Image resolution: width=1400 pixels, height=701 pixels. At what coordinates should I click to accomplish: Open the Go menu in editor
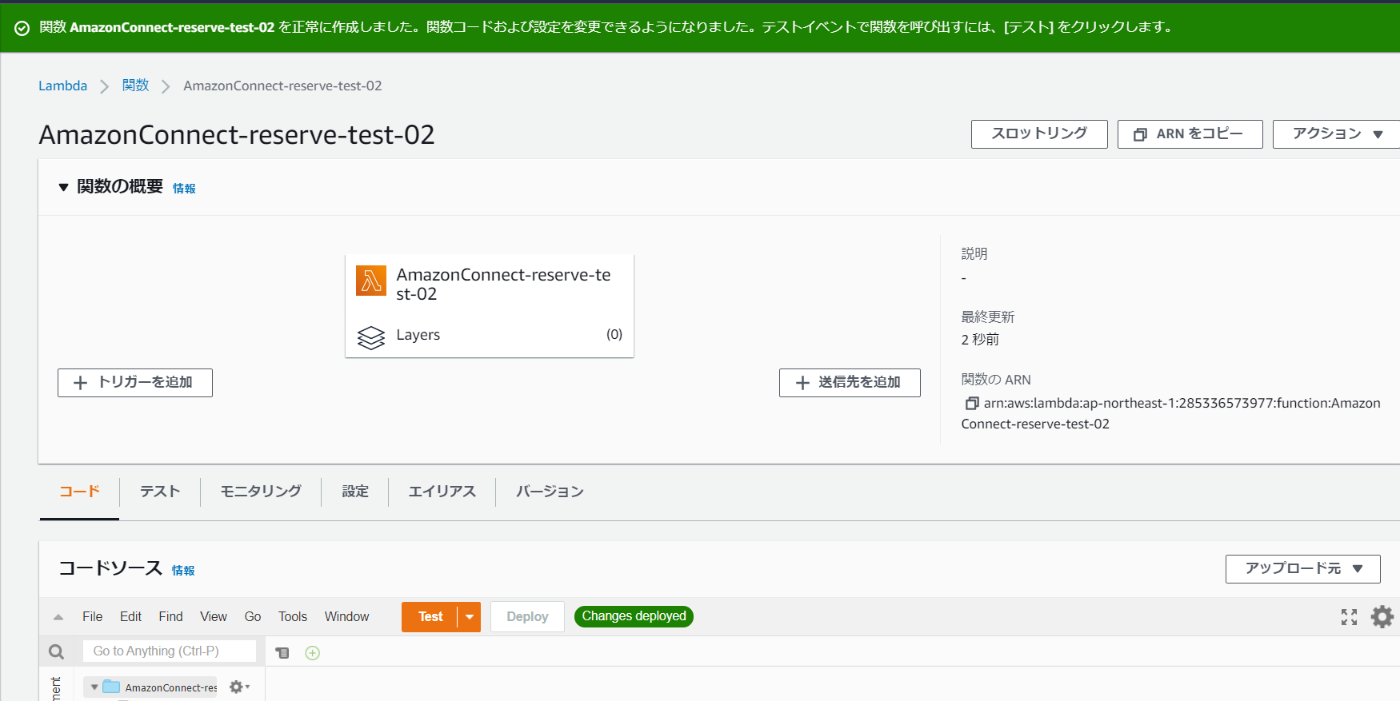point(253,617)
